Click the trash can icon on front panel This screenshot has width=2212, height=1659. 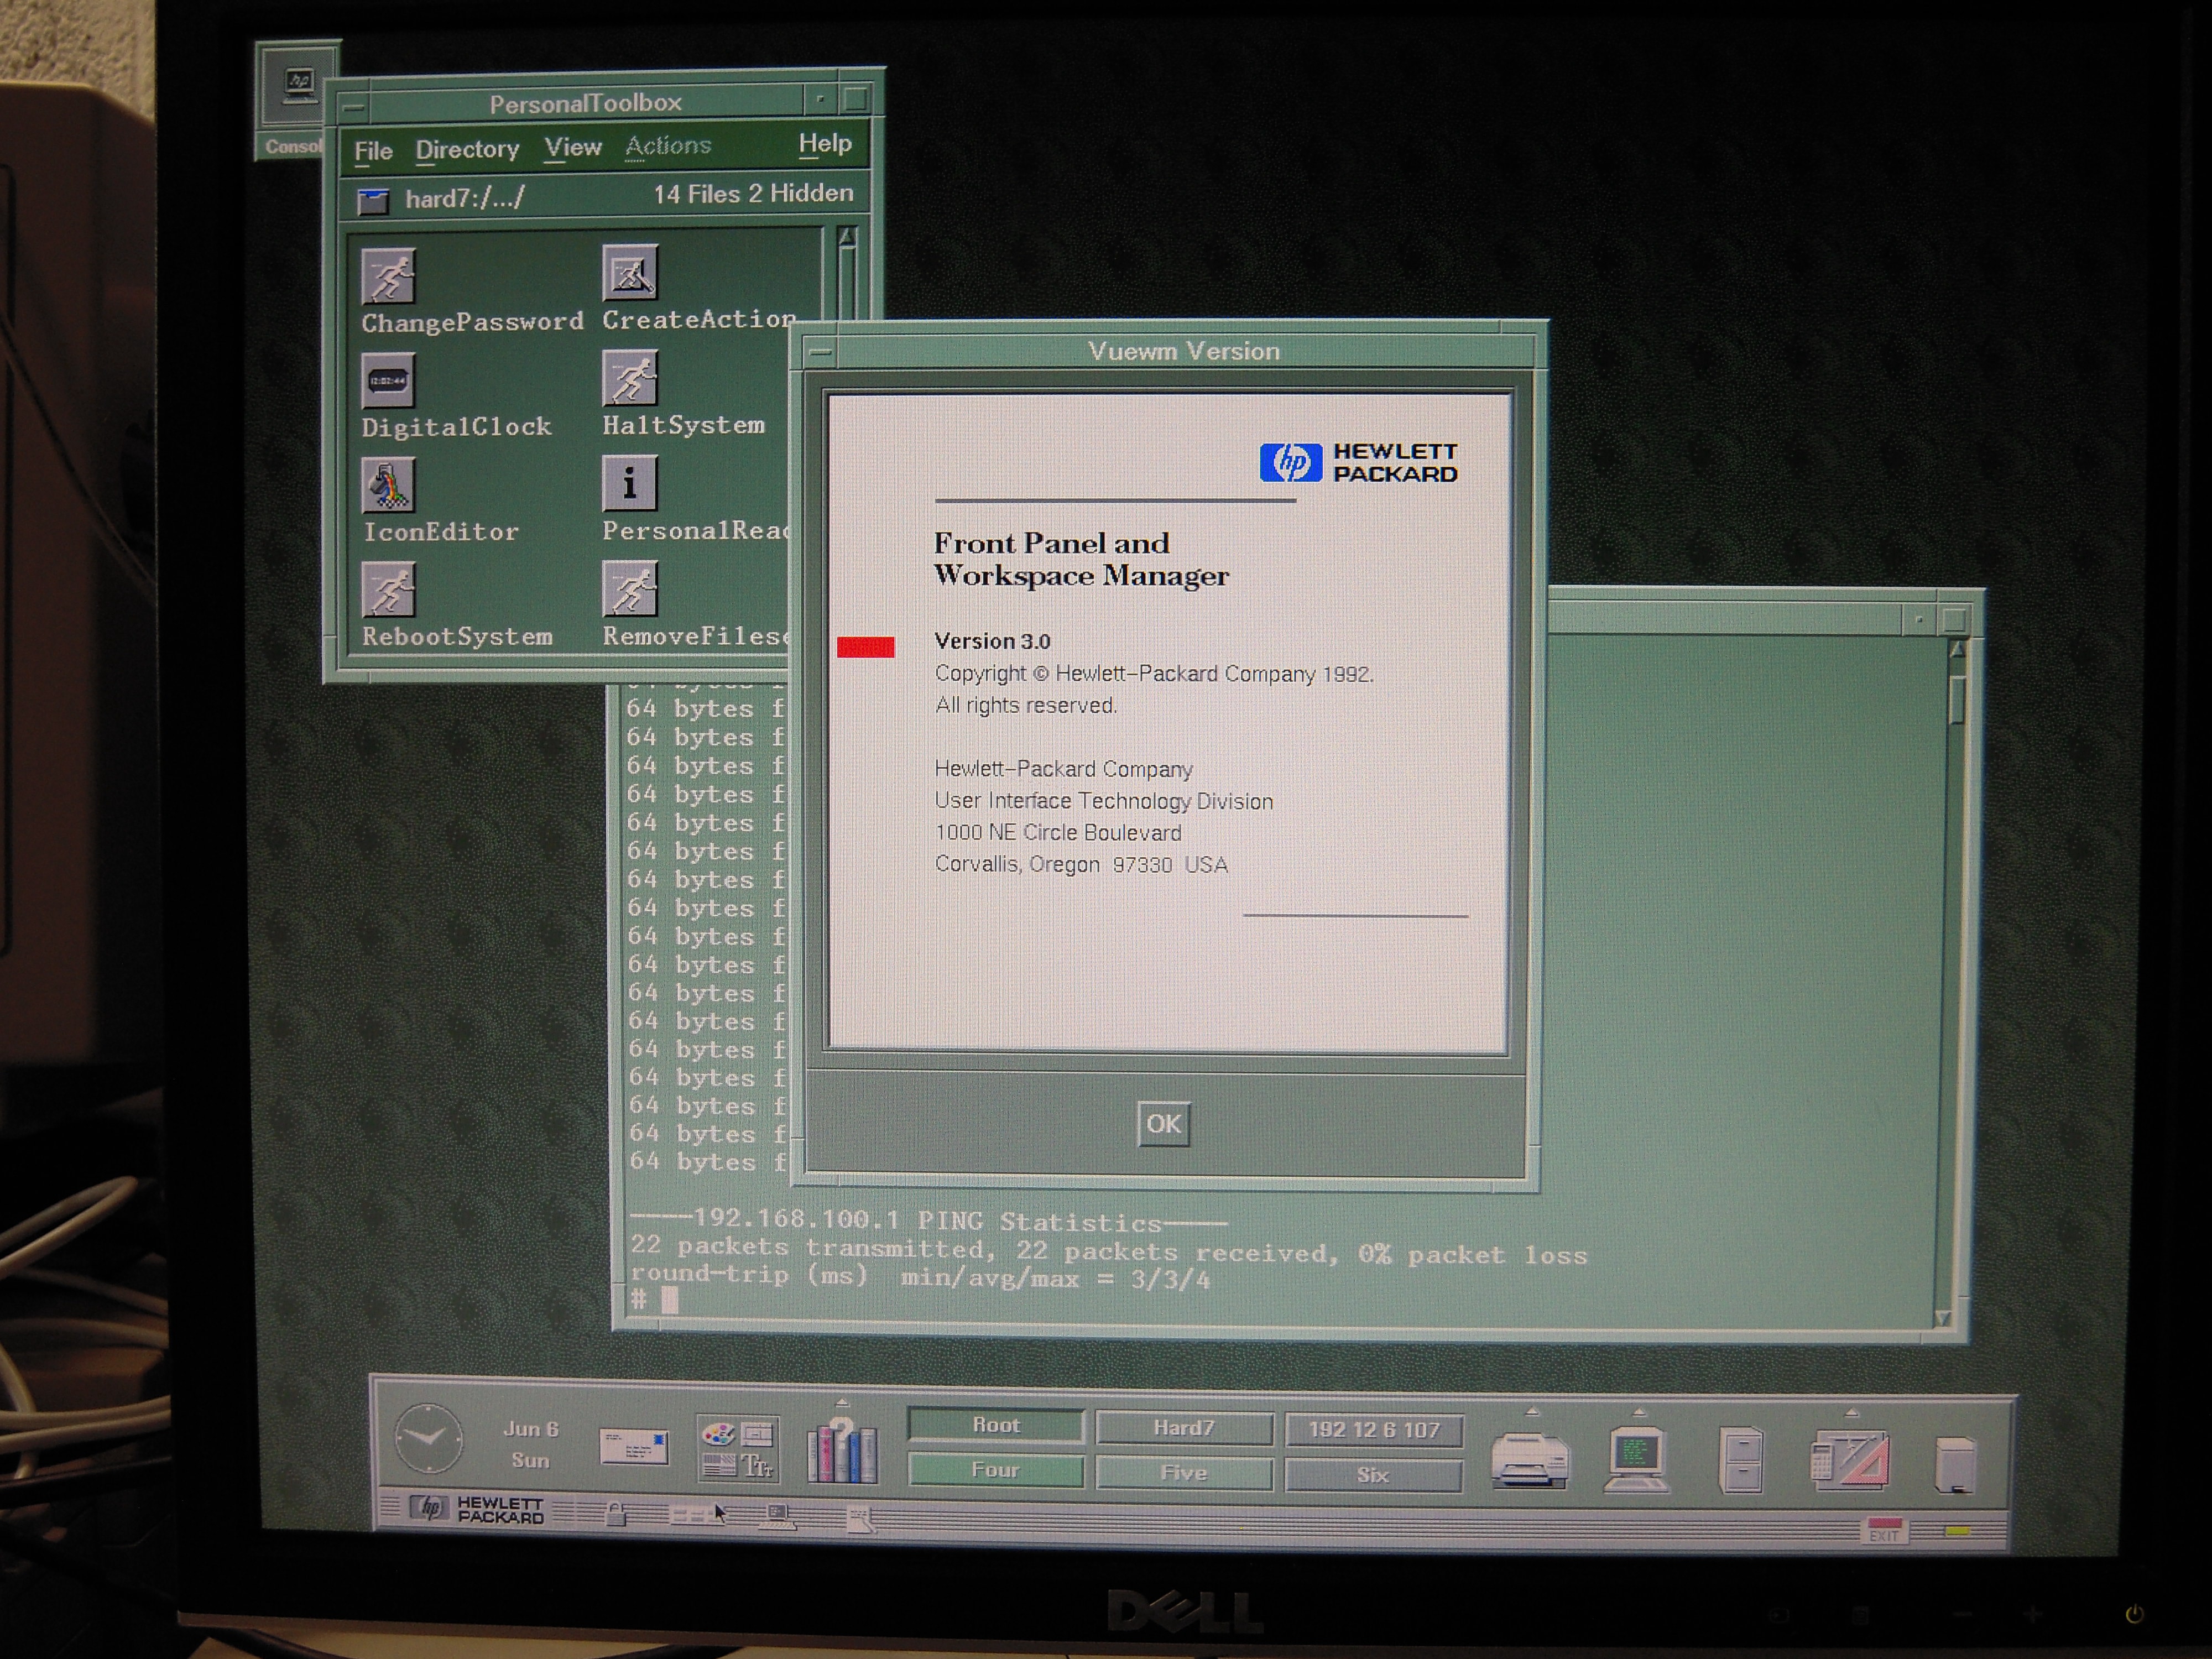1955,1464
